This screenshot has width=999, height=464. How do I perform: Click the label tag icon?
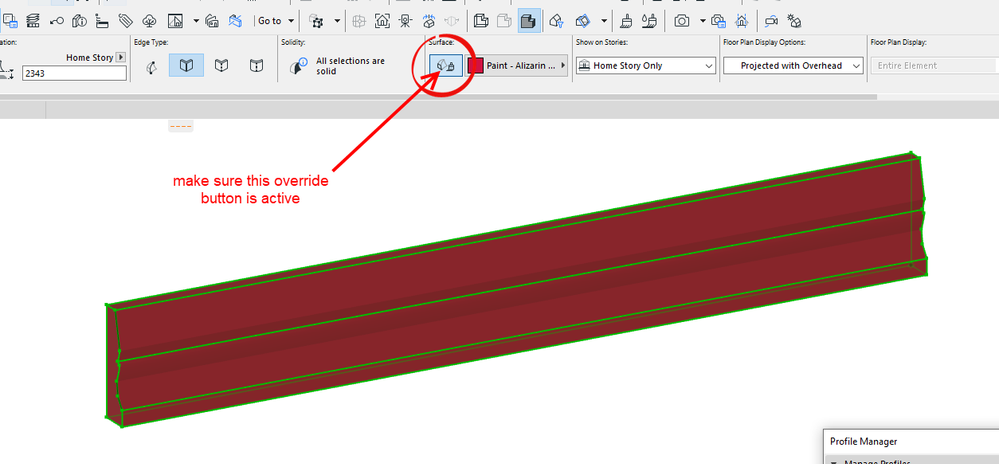125,21
